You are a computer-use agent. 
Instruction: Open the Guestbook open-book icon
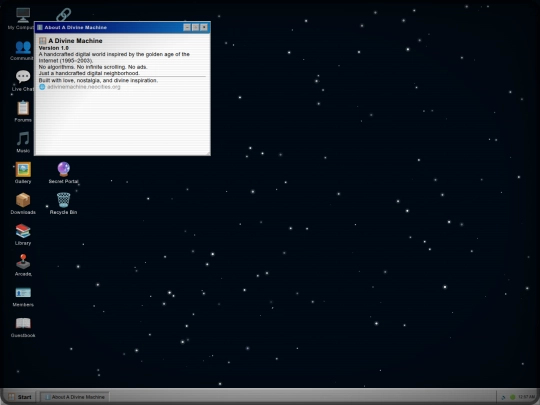pos(23,327)
